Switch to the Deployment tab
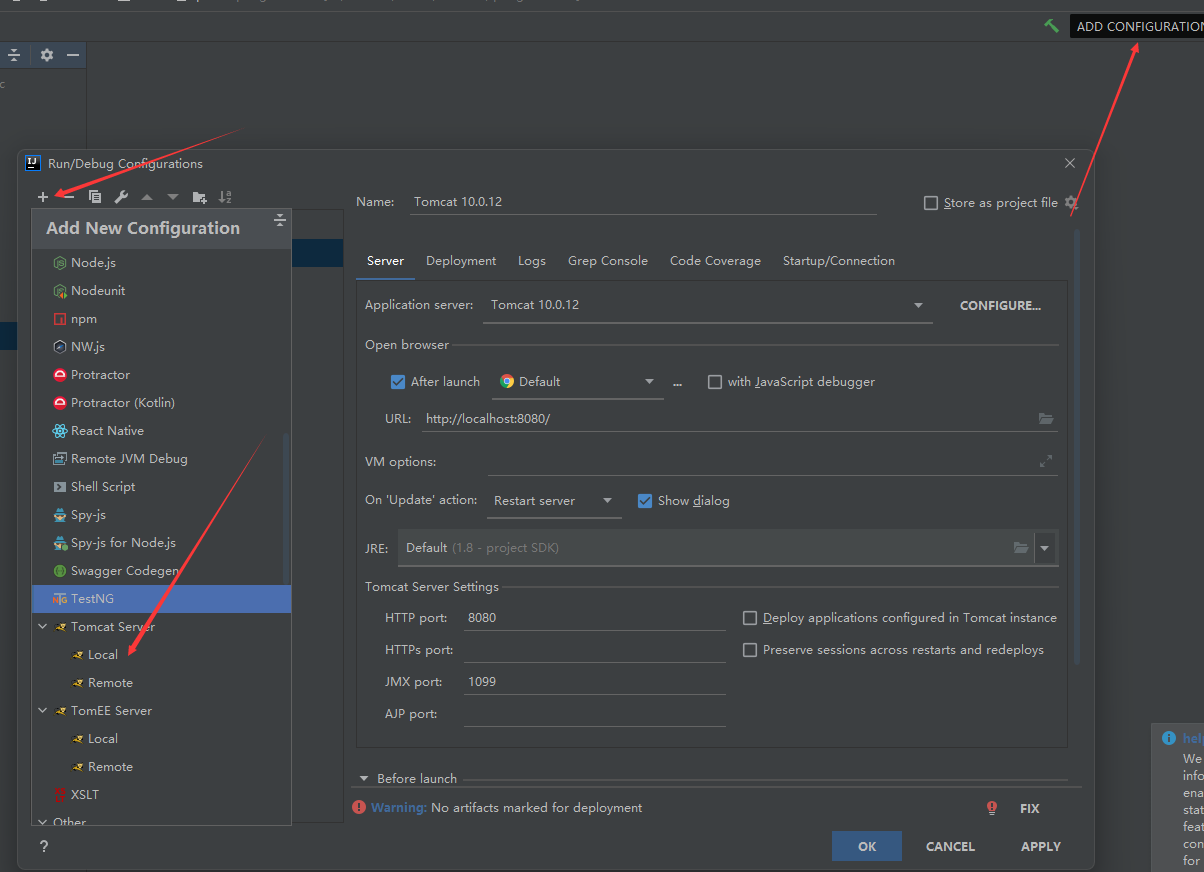 point(461,261)
